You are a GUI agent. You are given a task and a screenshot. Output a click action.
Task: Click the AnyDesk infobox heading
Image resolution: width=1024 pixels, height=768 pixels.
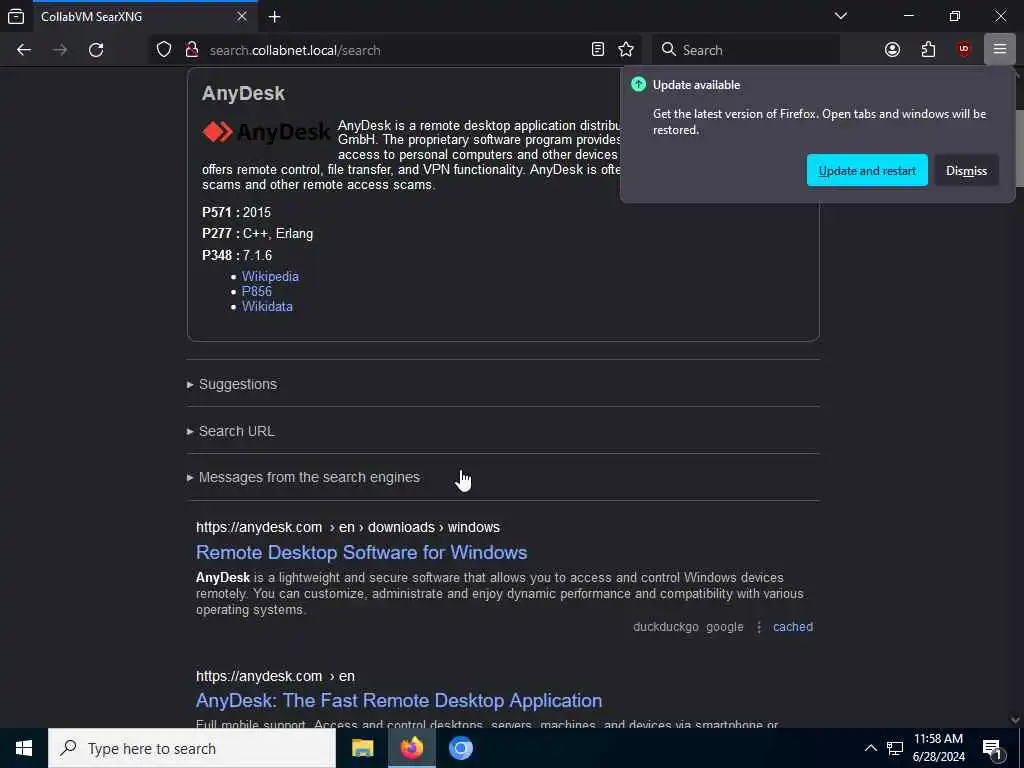[243, 93]
